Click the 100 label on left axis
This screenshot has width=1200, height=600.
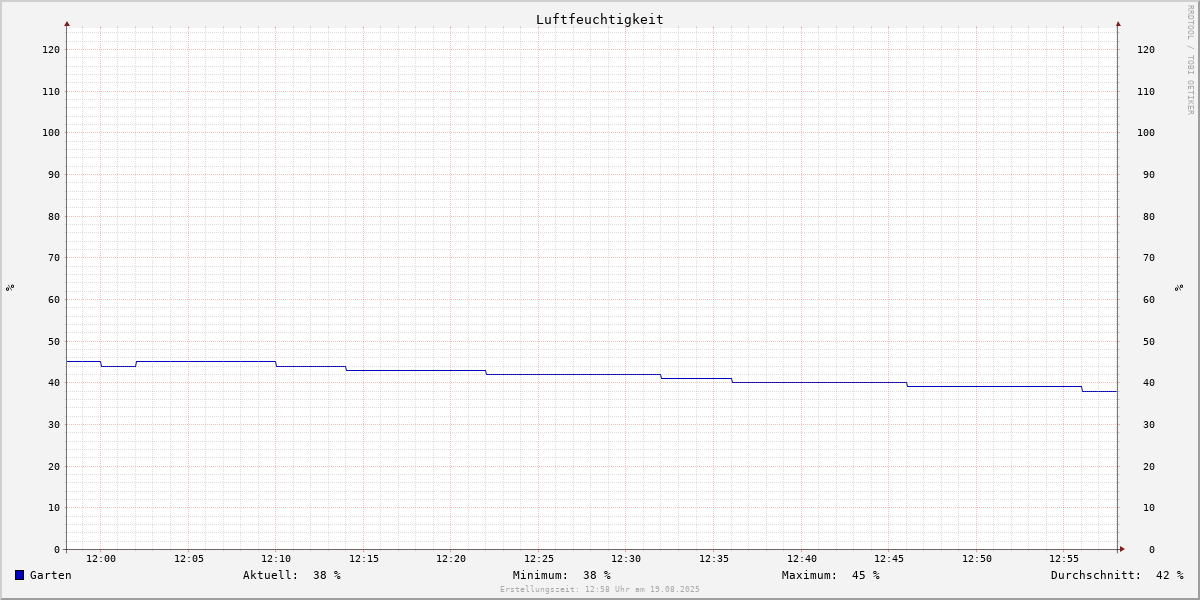click(51, 132)
